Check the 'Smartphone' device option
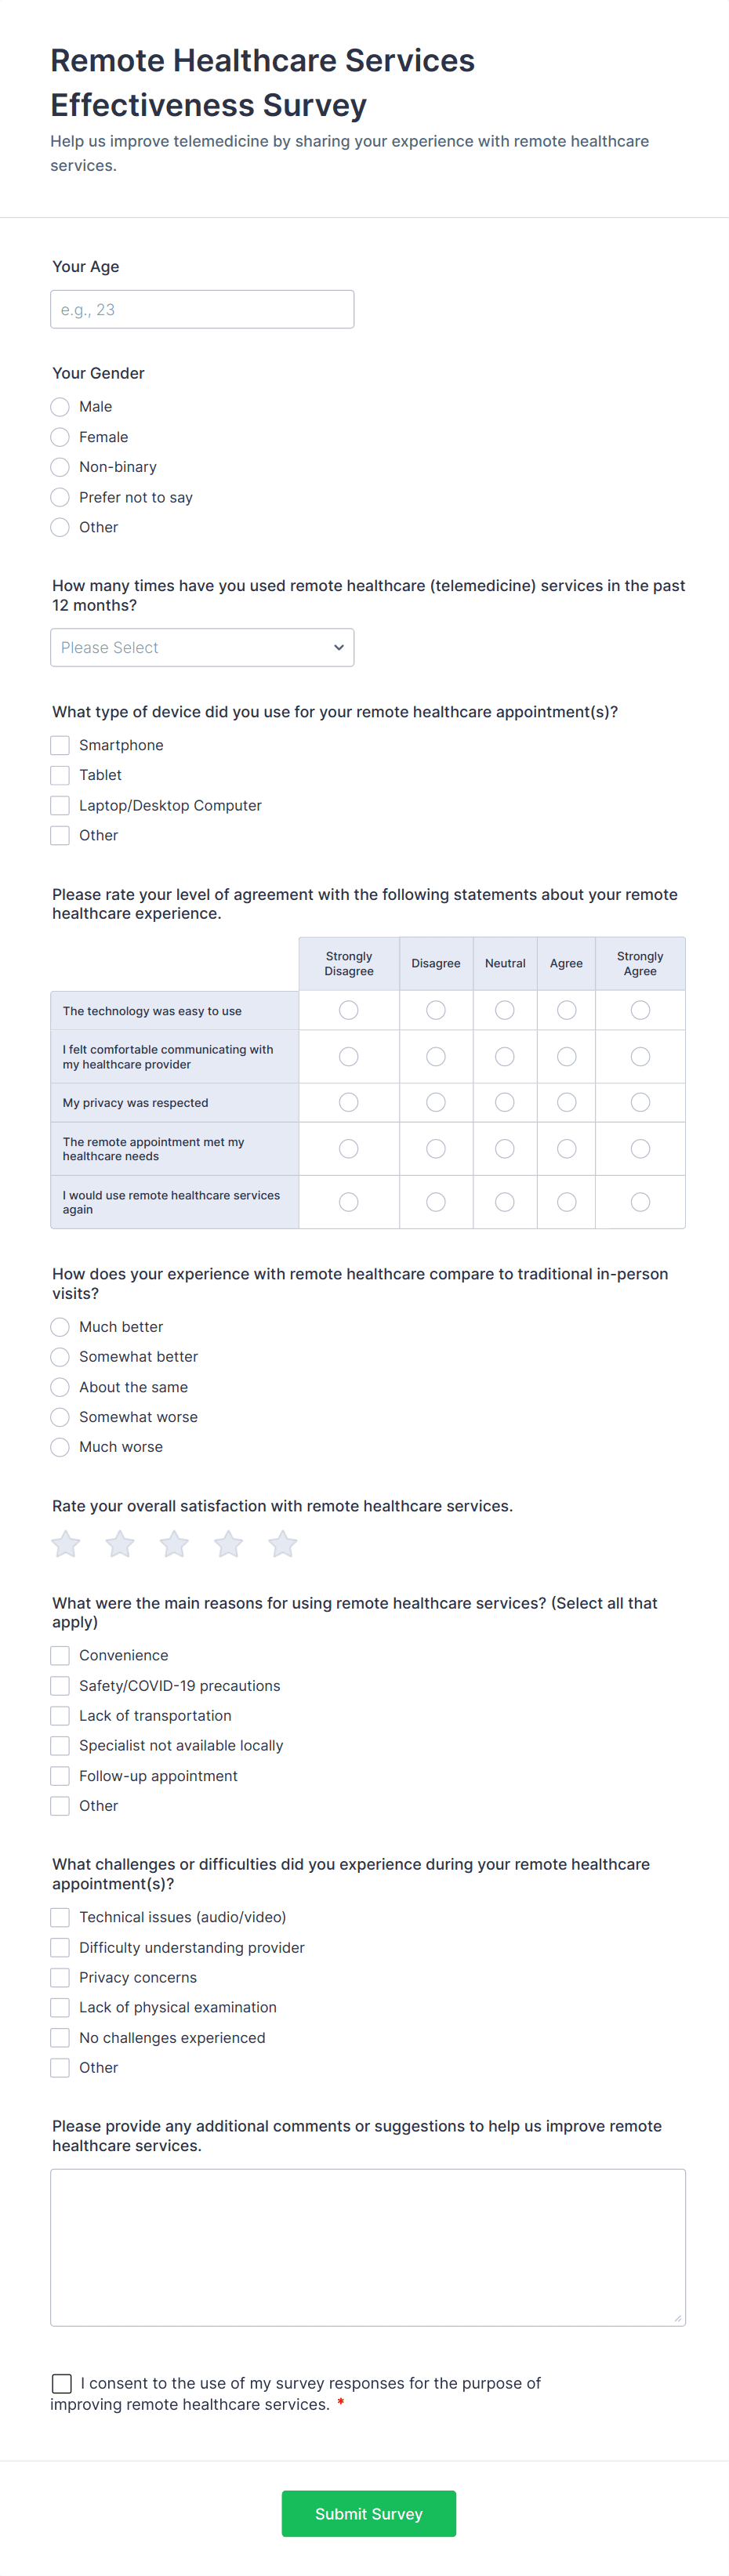Image resolution: width=729 pixels, height=2576 pixels. click(59, 745)
